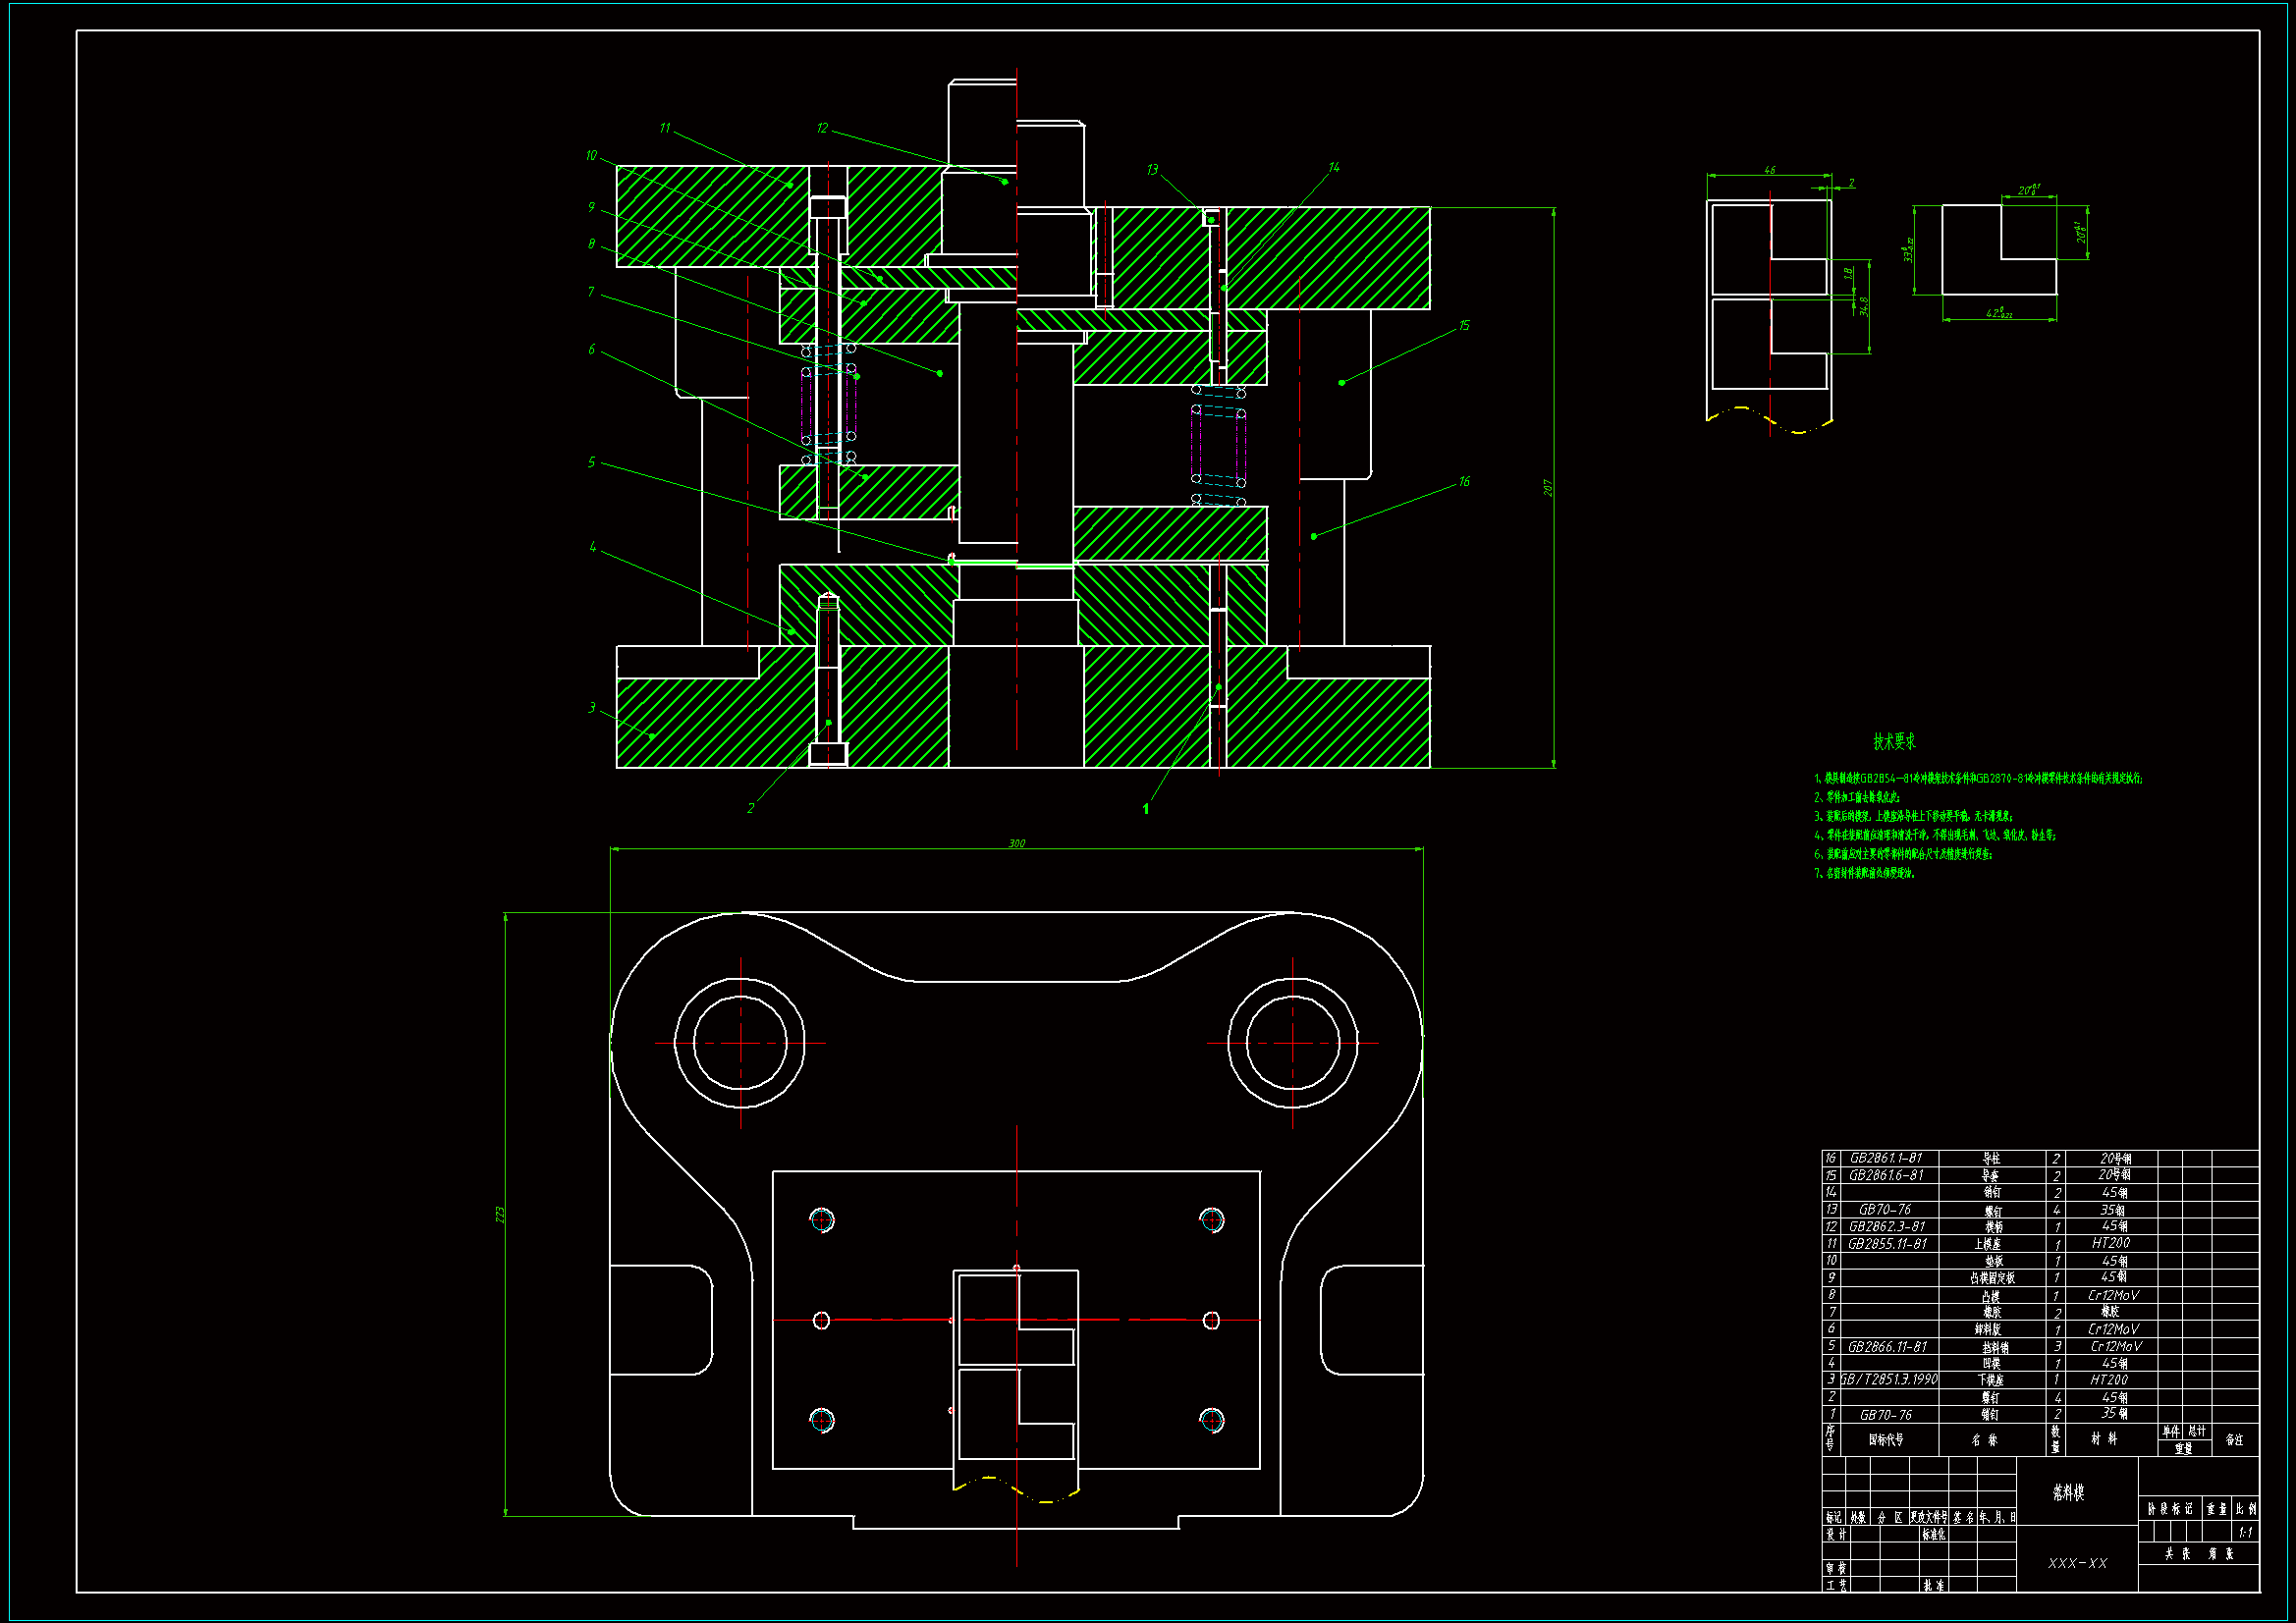Screen dimensions: 2296x1623
Task: Select balloon label 5 on left side
Action: (x=591, y=462)
